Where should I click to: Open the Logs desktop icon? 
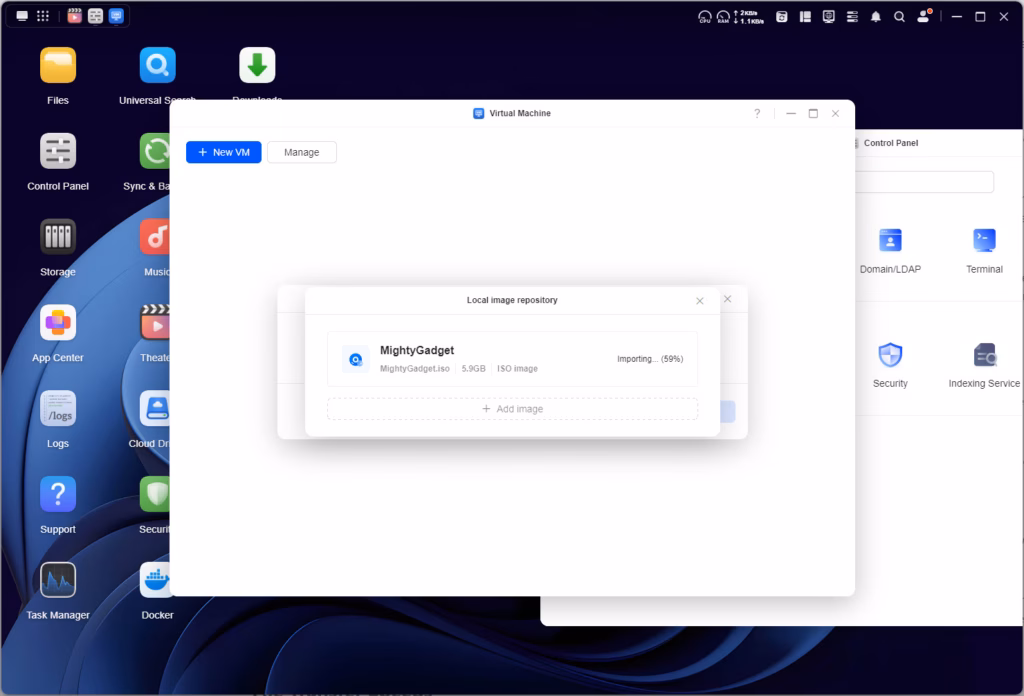point(57,409)
